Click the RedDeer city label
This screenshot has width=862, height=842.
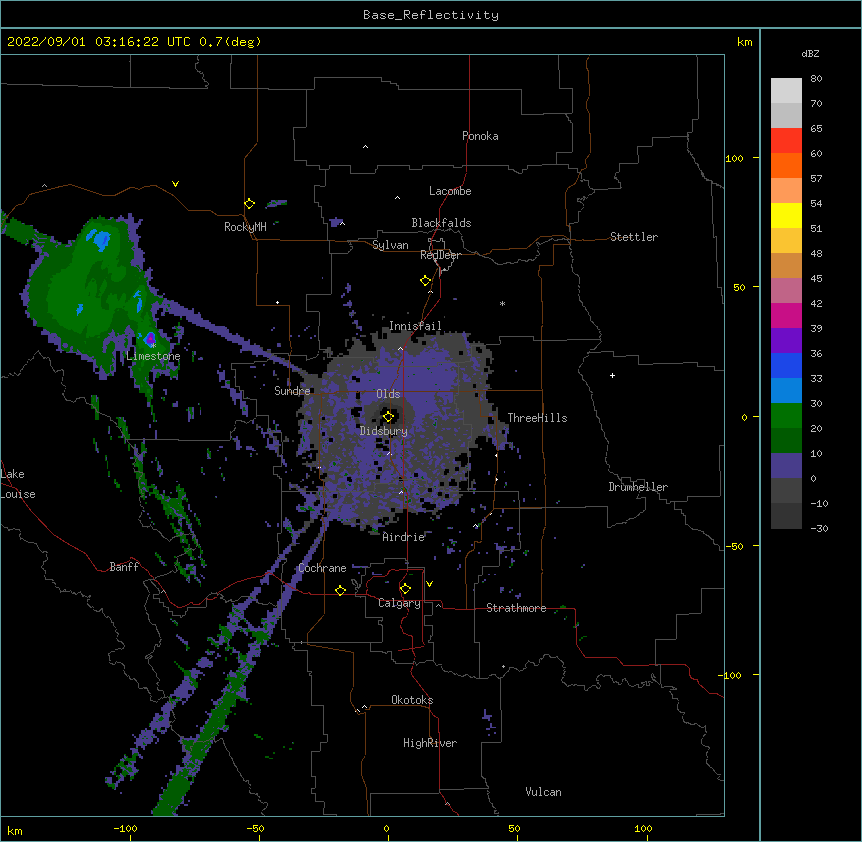click(440, 255)
